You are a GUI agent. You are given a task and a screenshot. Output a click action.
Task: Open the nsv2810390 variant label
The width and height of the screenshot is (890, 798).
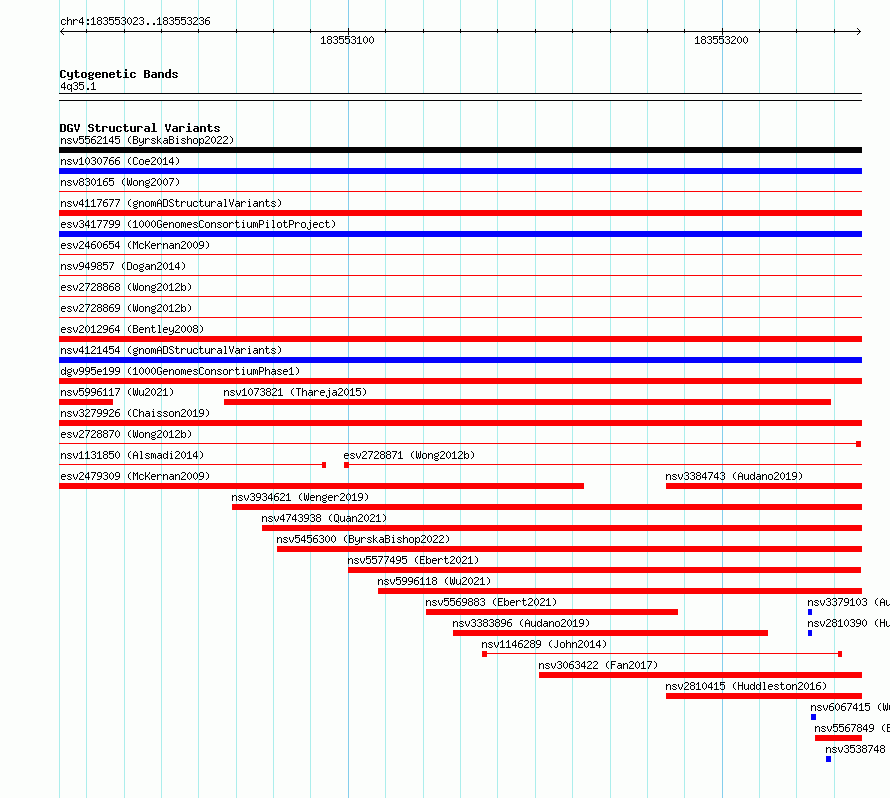tap(849, 623)
